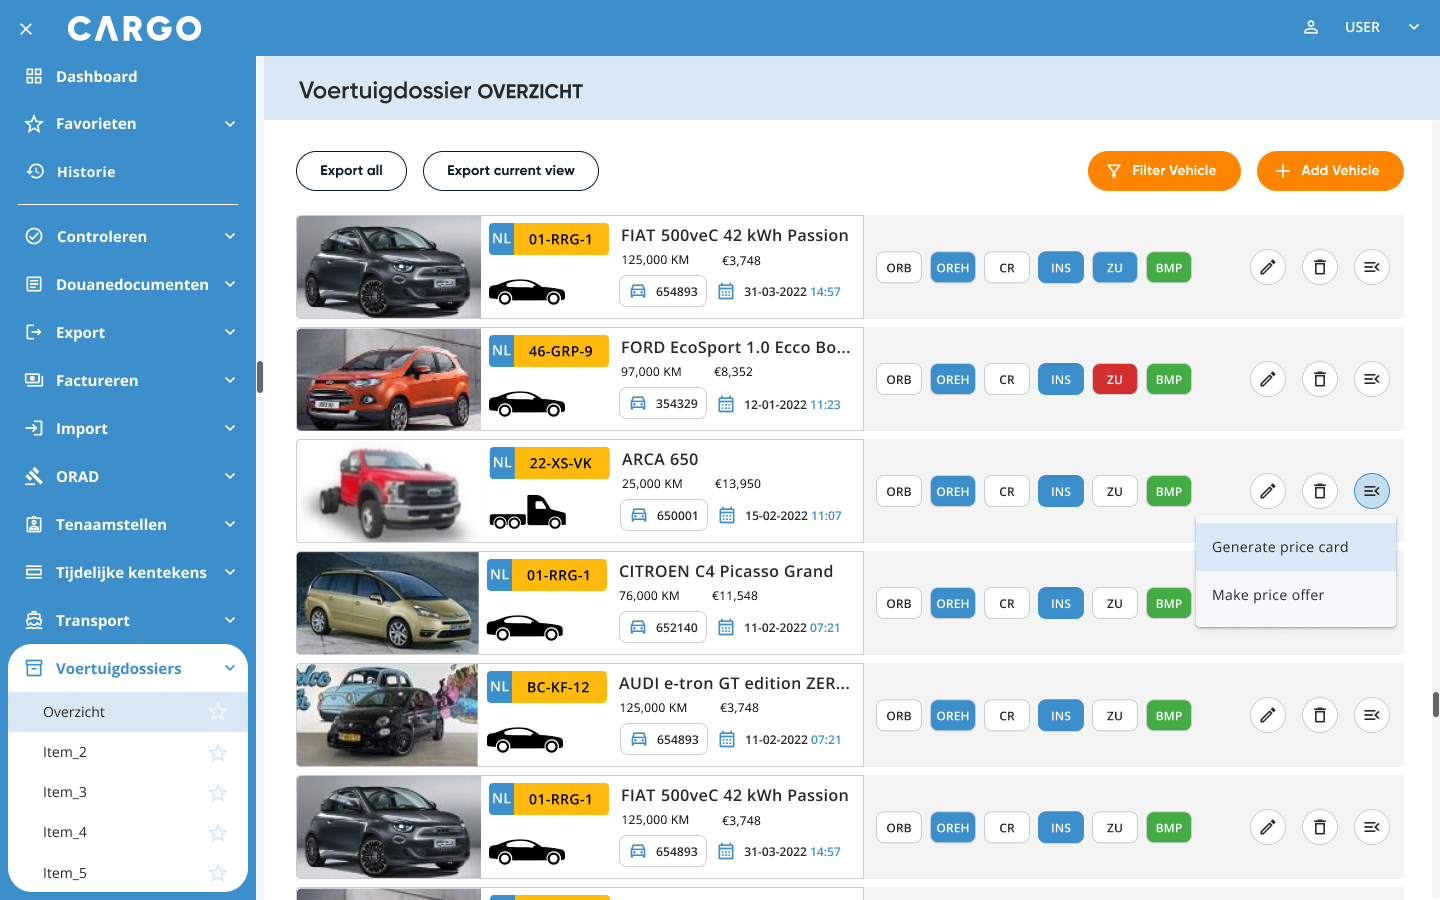Choose Generate price card from the menu
1440x900 pixels.
tap(1280, 547)
